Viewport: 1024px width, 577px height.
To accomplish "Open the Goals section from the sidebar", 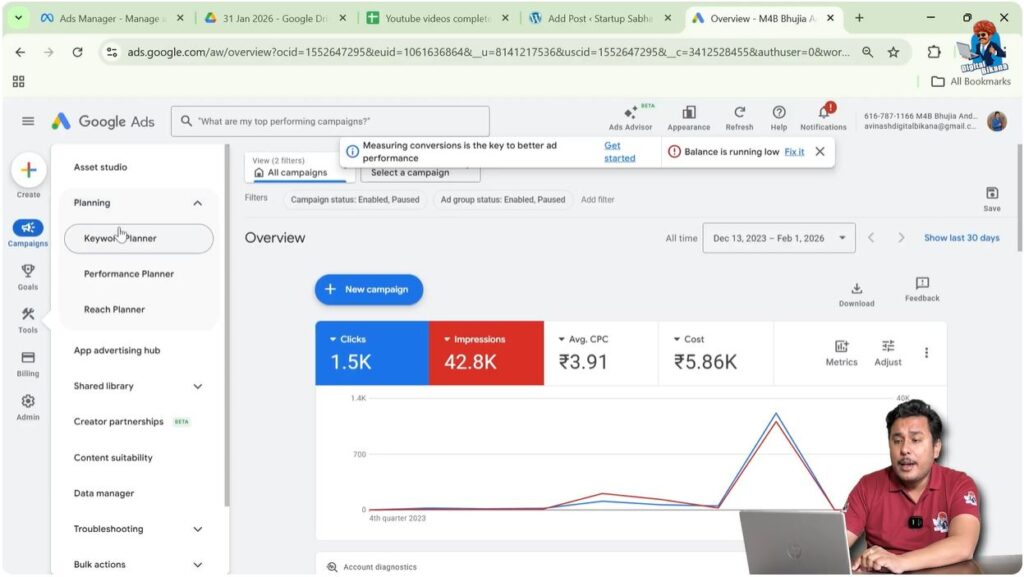I will 27,276.
